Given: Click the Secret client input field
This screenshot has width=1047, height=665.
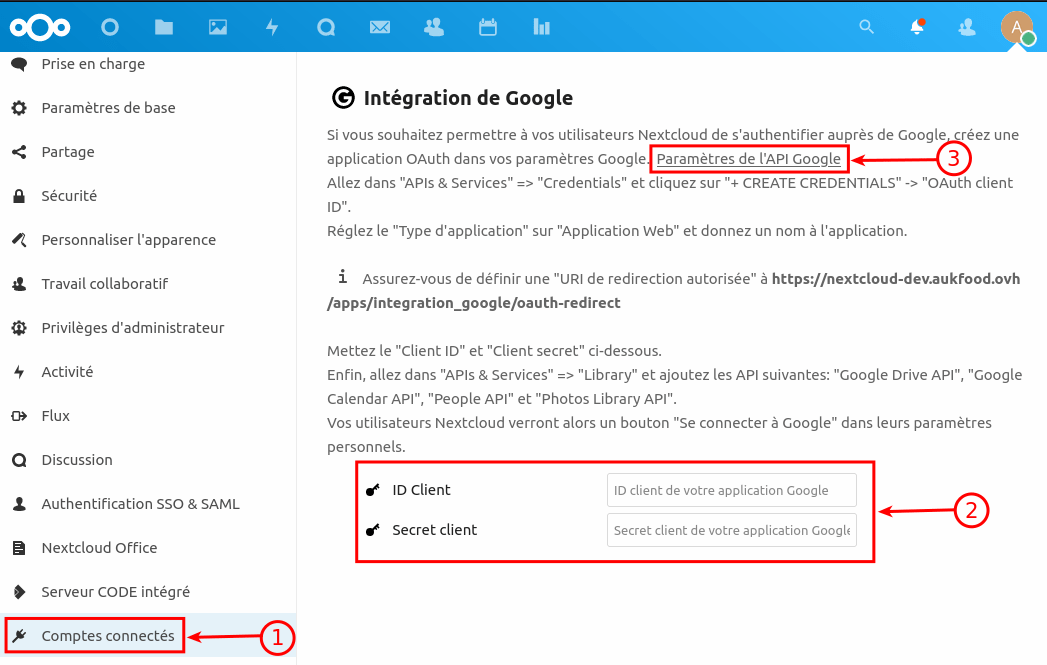Looking at the screenshot, I should click(731, 530).
